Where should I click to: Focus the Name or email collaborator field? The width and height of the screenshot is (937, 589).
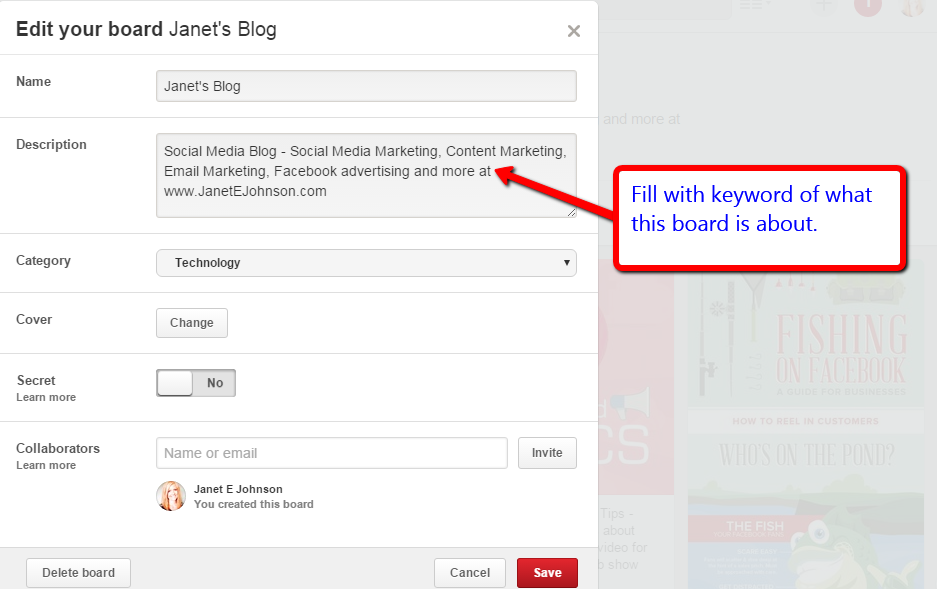pos(332,453)
